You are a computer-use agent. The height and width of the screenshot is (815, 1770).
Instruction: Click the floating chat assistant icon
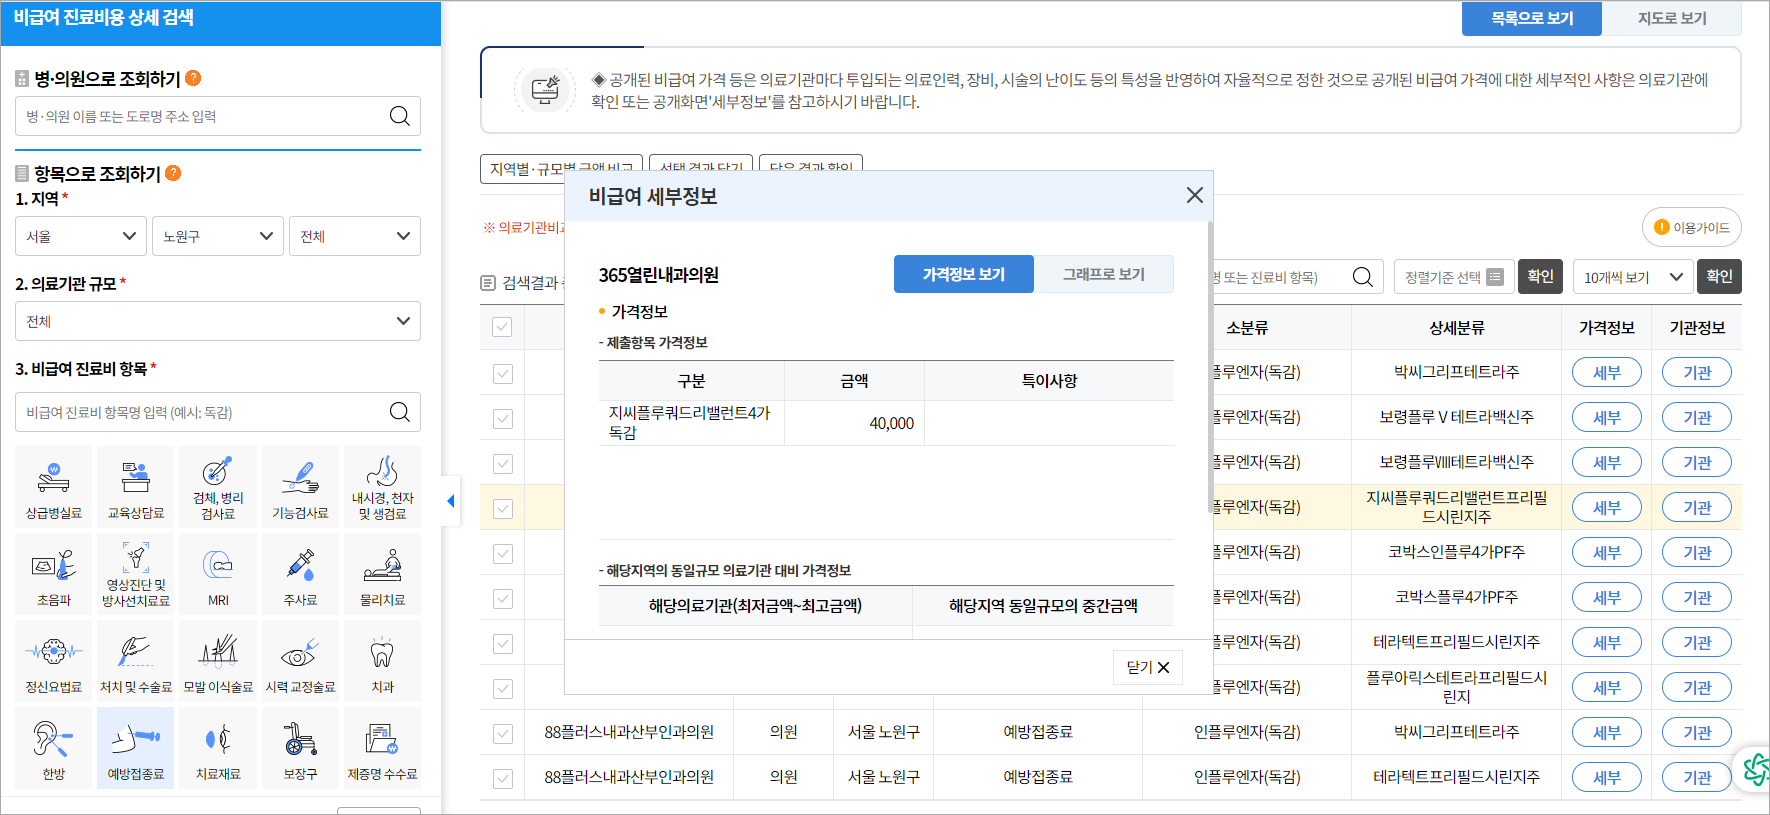click(1757, 769)
